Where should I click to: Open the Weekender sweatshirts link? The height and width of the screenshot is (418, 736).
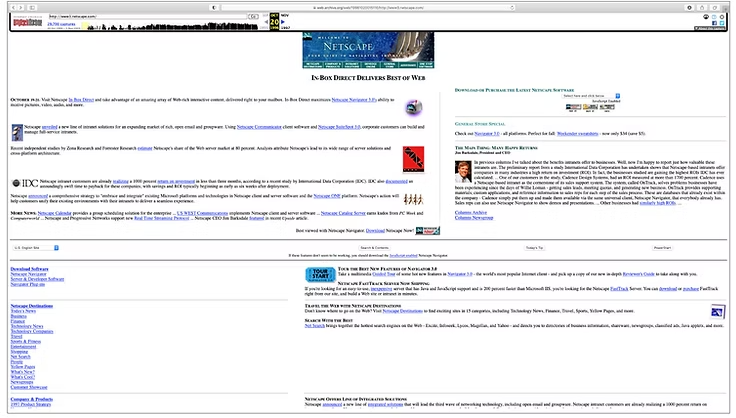577,134
